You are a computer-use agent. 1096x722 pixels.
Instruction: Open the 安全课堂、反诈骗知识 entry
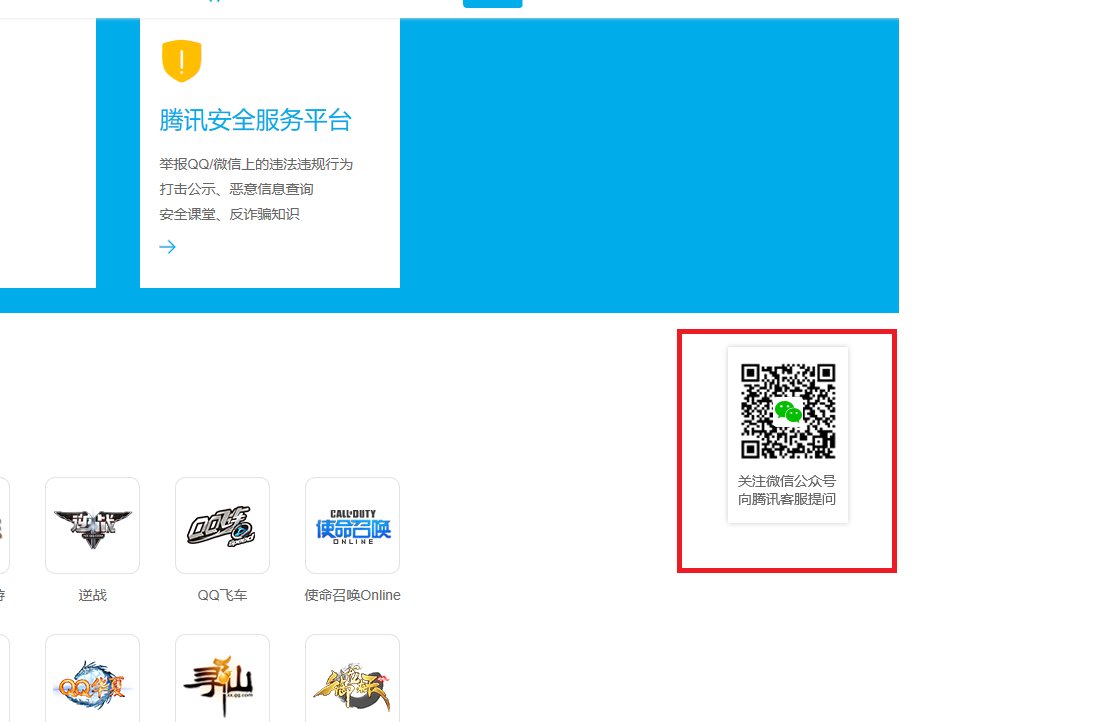[x=229, y=214]
